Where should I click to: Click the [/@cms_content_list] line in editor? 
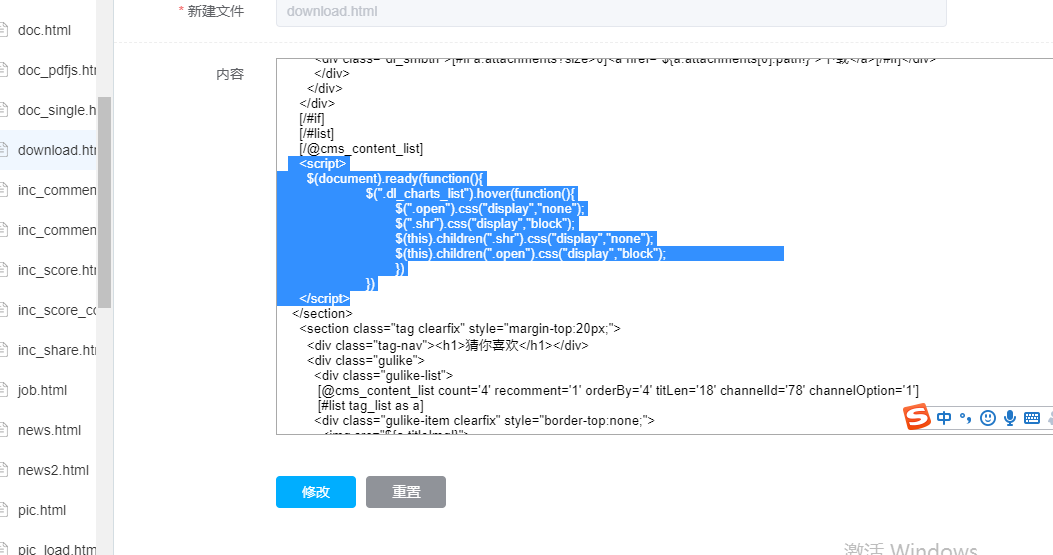click(361, 148)
